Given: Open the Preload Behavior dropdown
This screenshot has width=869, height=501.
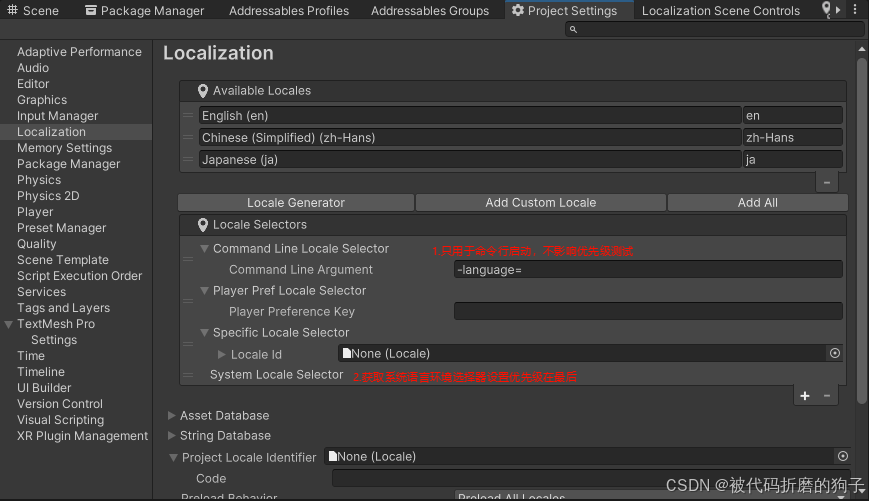Looking at the screenshot, I should [x=651, y=496].
